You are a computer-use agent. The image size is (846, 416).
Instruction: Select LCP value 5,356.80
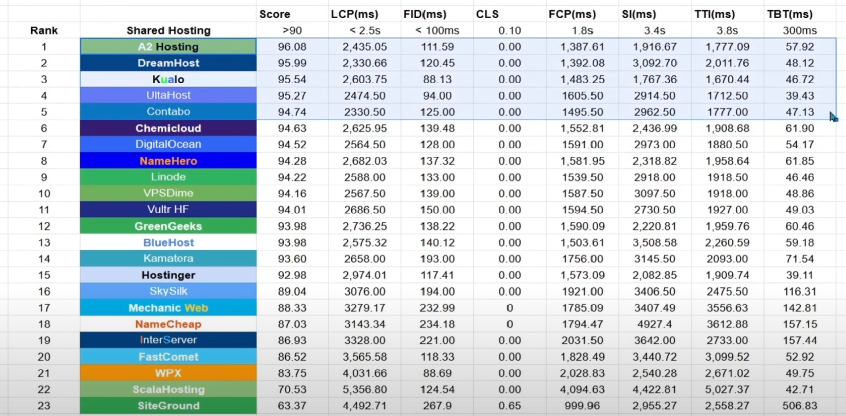point(364,390)
